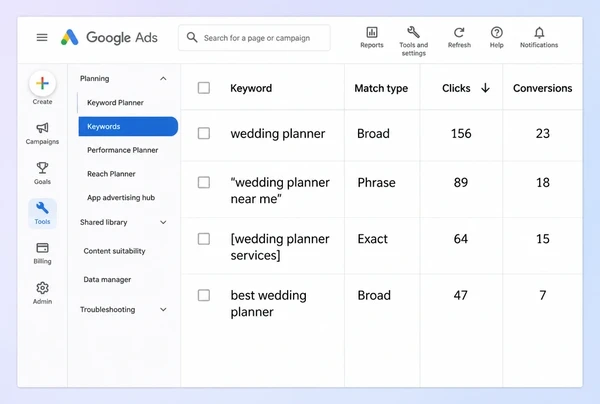Click the Phrase match type cell
The width and height of the screenshot is (600, 404).
click(x=377, y=183)
